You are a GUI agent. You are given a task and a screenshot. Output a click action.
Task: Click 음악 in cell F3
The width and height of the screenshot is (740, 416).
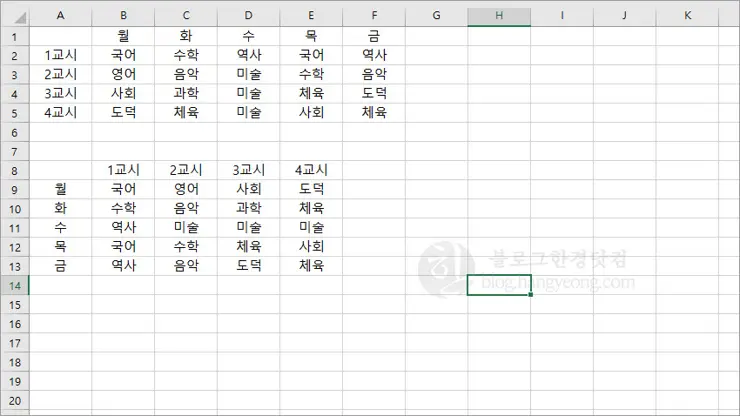pos(374,74)
